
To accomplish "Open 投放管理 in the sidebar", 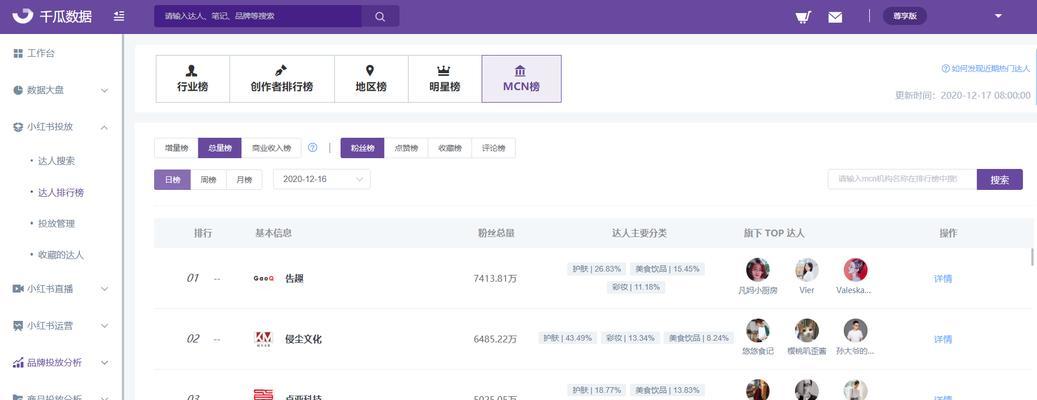I will pos(56,223).
